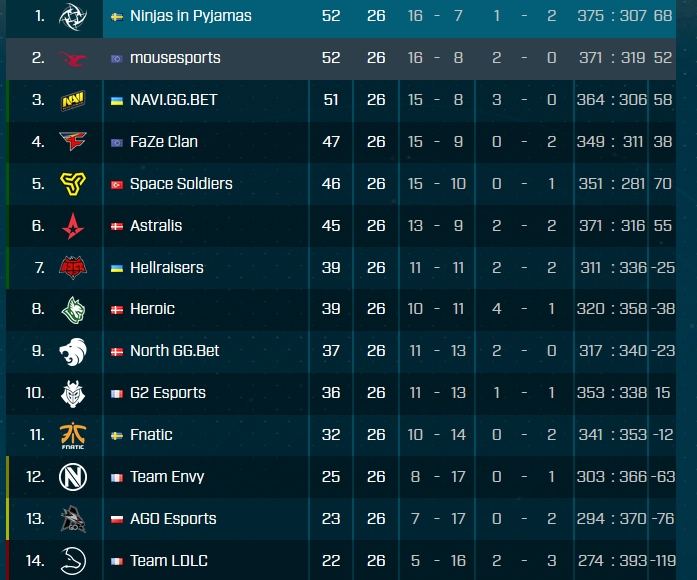Open the Ninjas in Pyjamas team link
The height and width of the screenshot is (580, 697).
(191, 16)
